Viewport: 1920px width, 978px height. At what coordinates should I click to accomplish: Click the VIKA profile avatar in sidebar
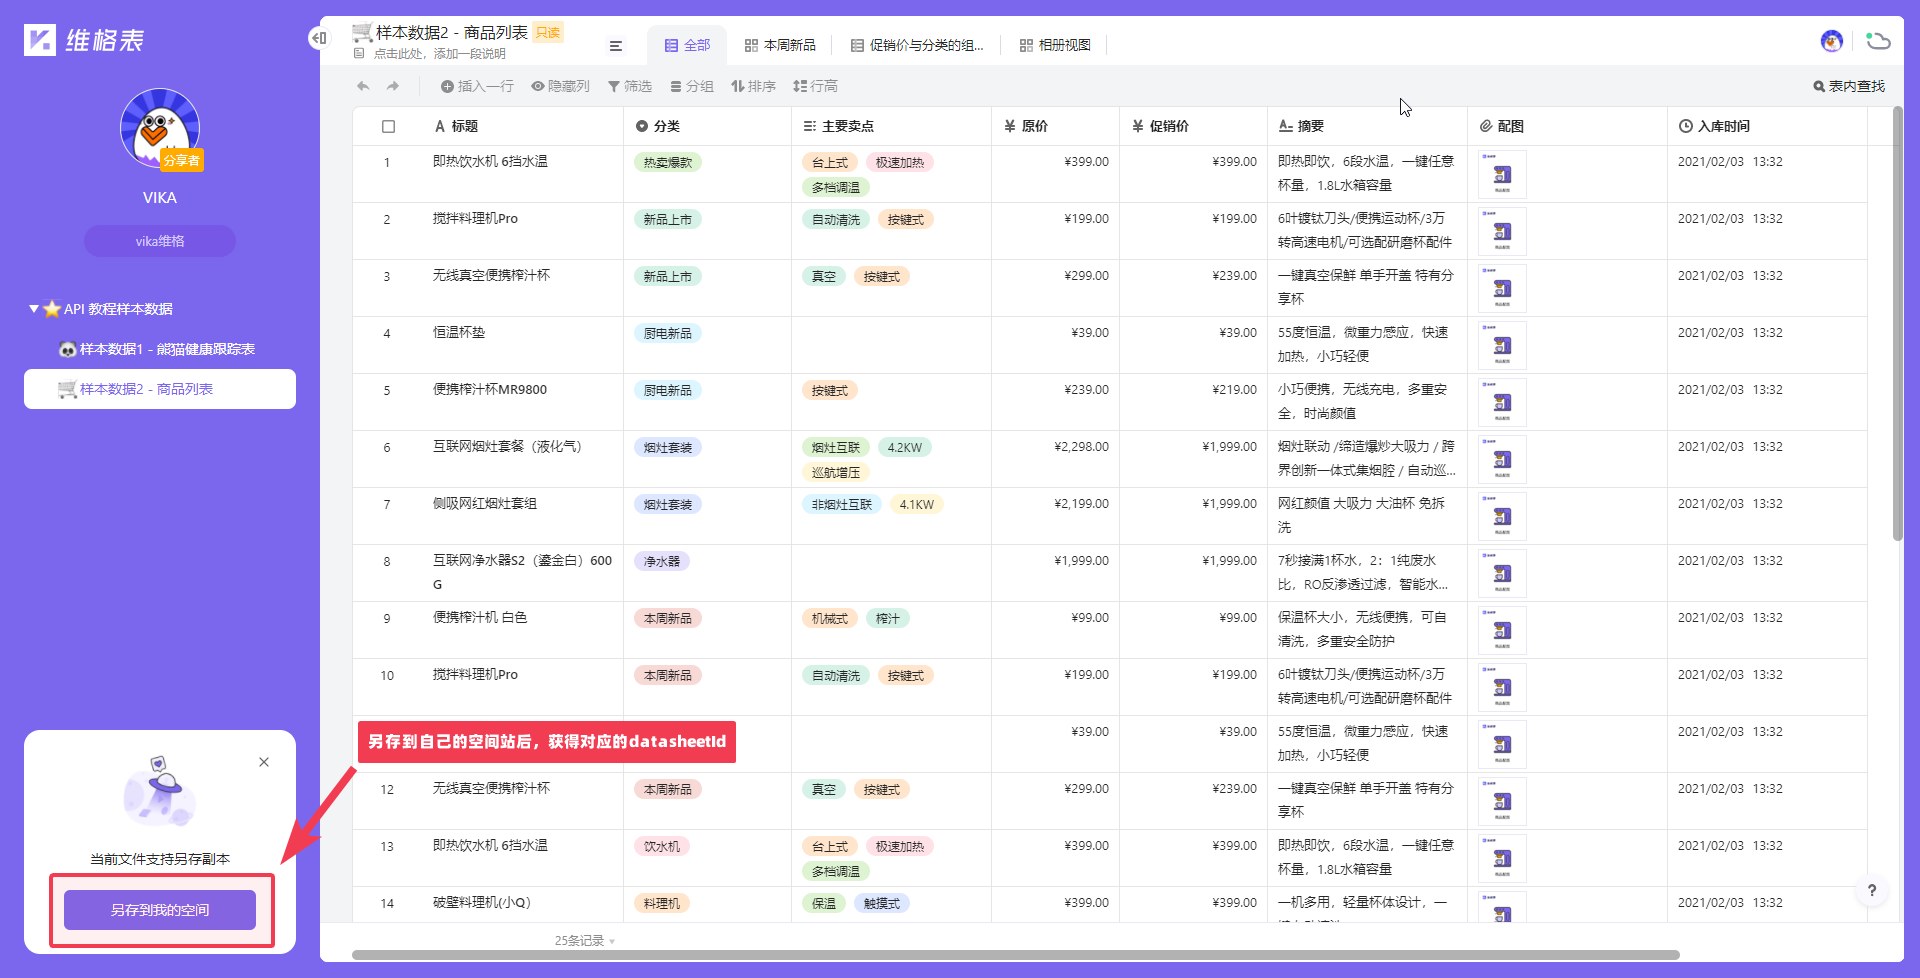[x=160, y=128]
